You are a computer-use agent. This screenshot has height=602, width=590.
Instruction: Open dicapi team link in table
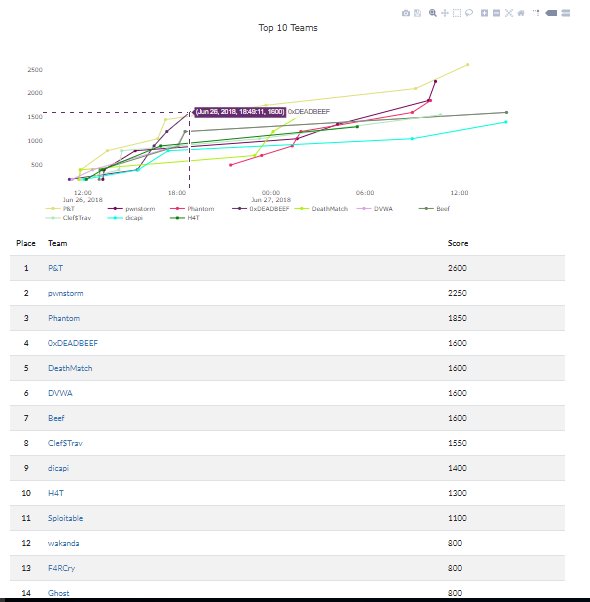[58, 468]
